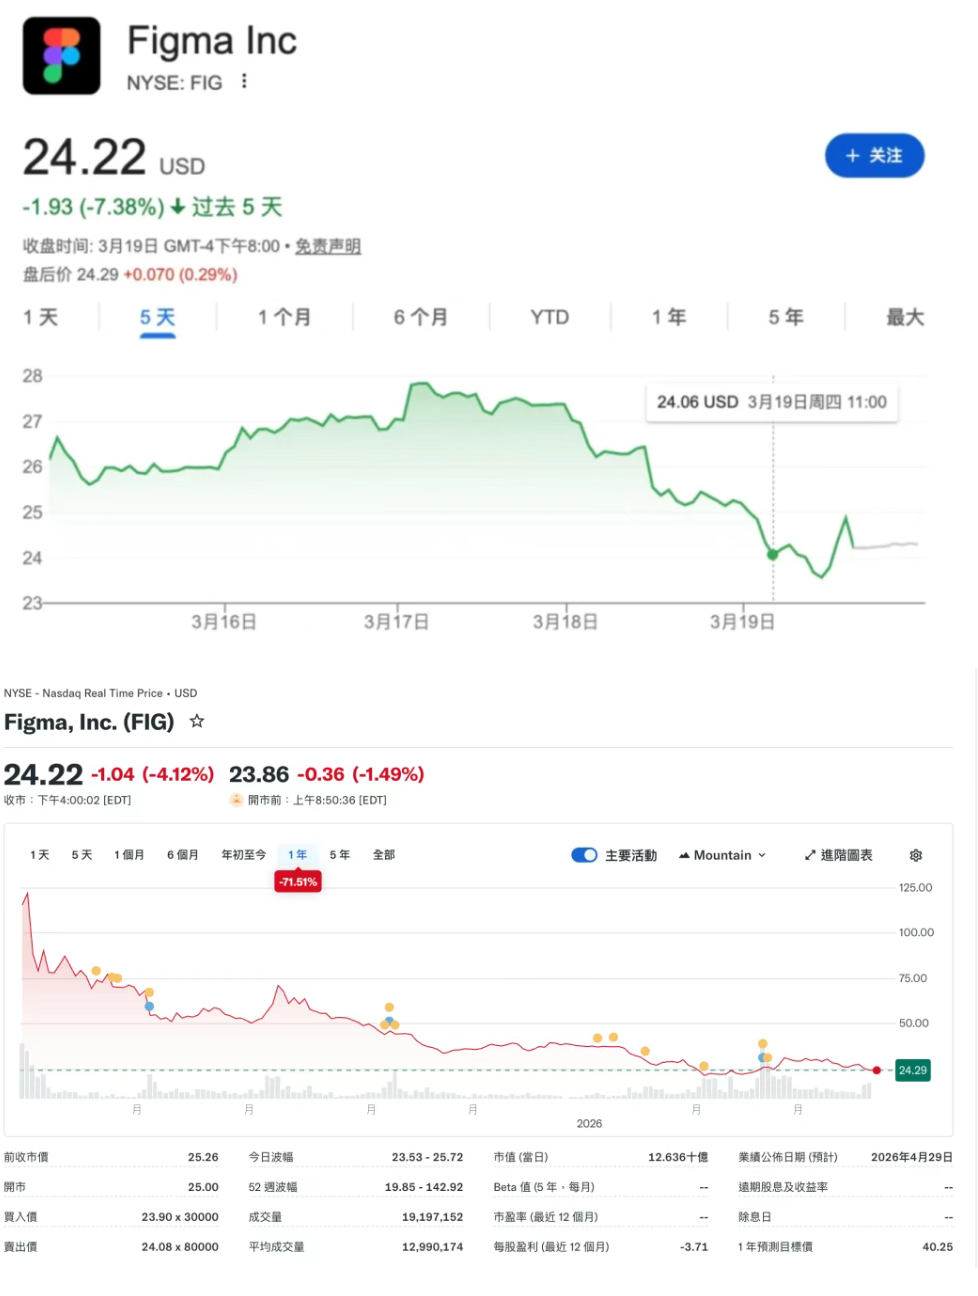Select 年初至今 range on lower chart
978x1296 pixels.
(x=243, y=855)
